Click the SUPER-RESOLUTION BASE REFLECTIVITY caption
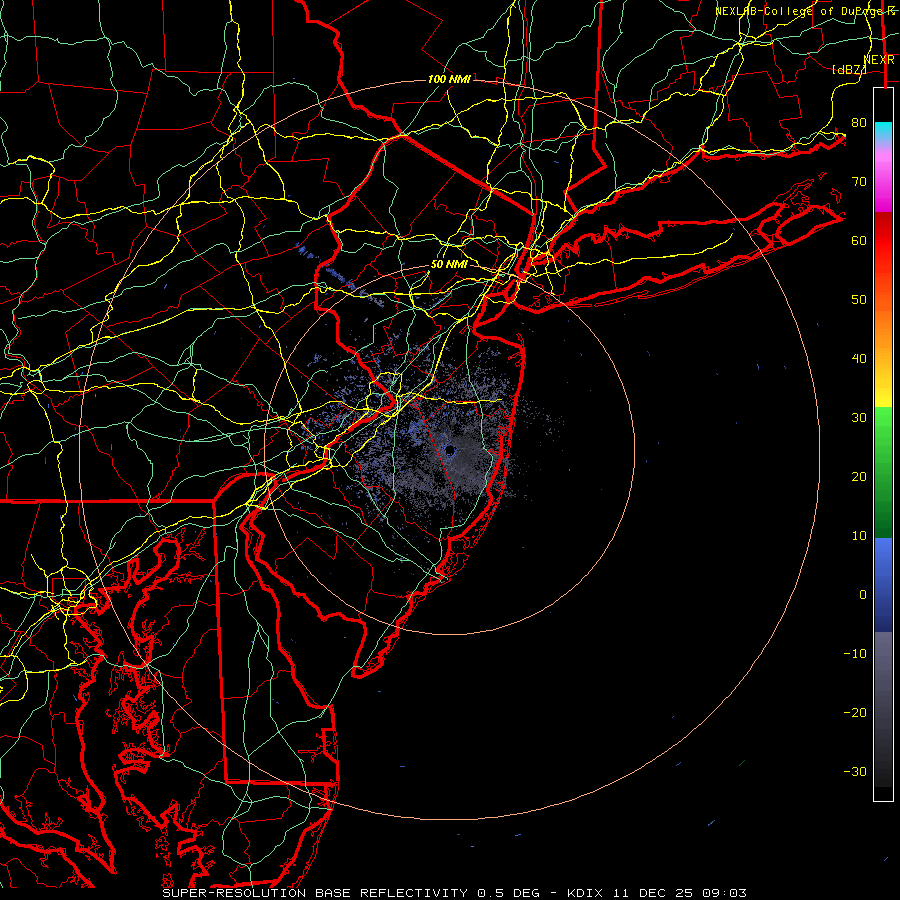Screen dimensions: 900x900 coord(315,893)
